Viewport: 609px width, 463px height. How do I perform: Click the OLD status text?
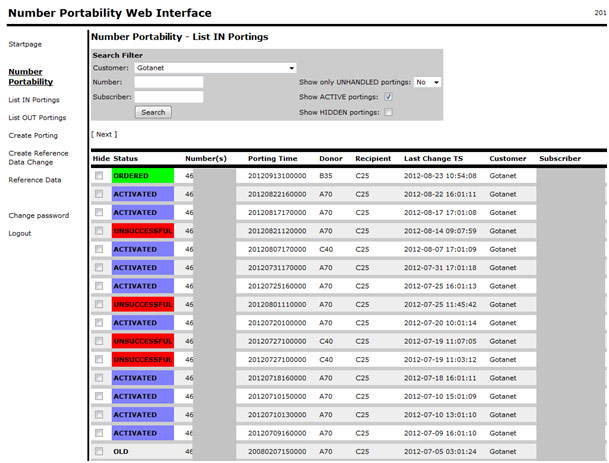coord(121,452)
